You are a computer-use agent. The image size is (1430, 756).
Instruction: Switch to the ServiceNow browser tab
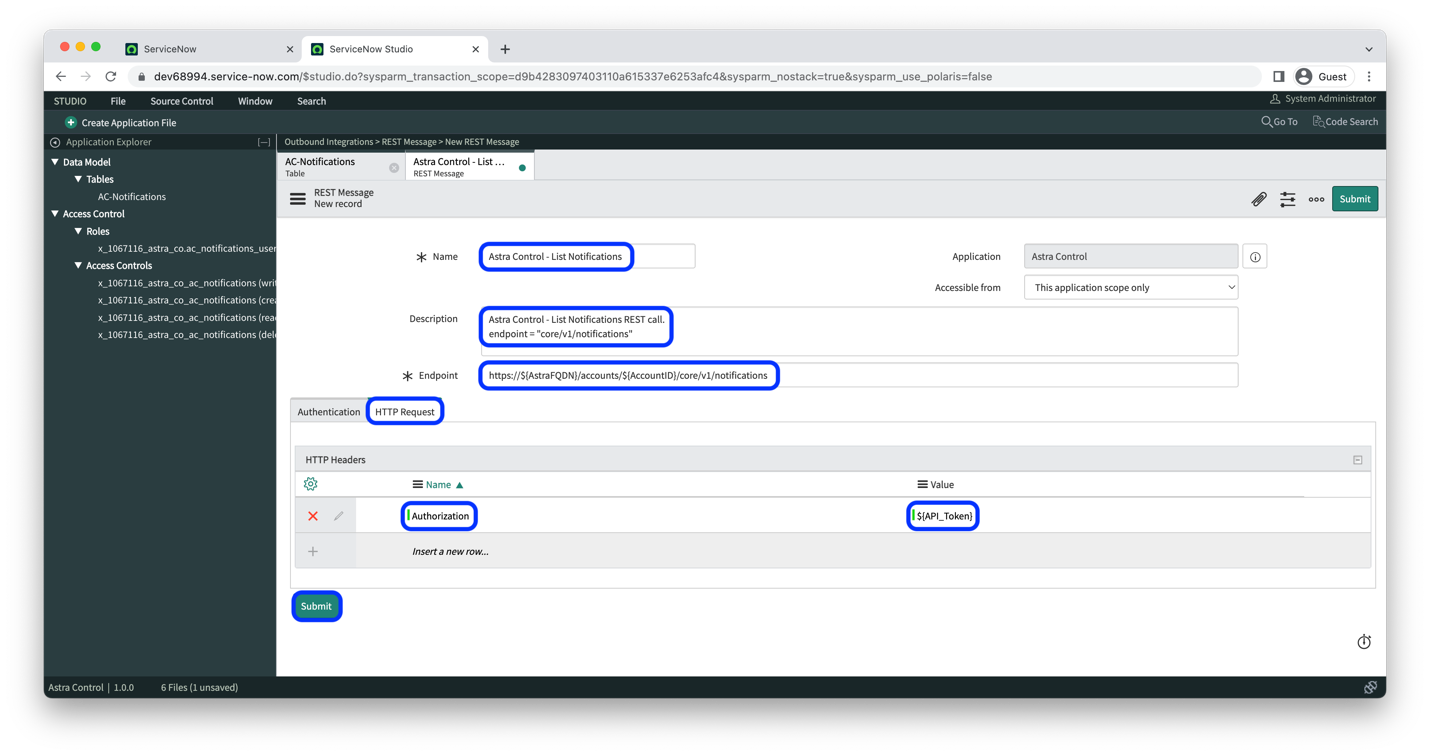point(207,49)
